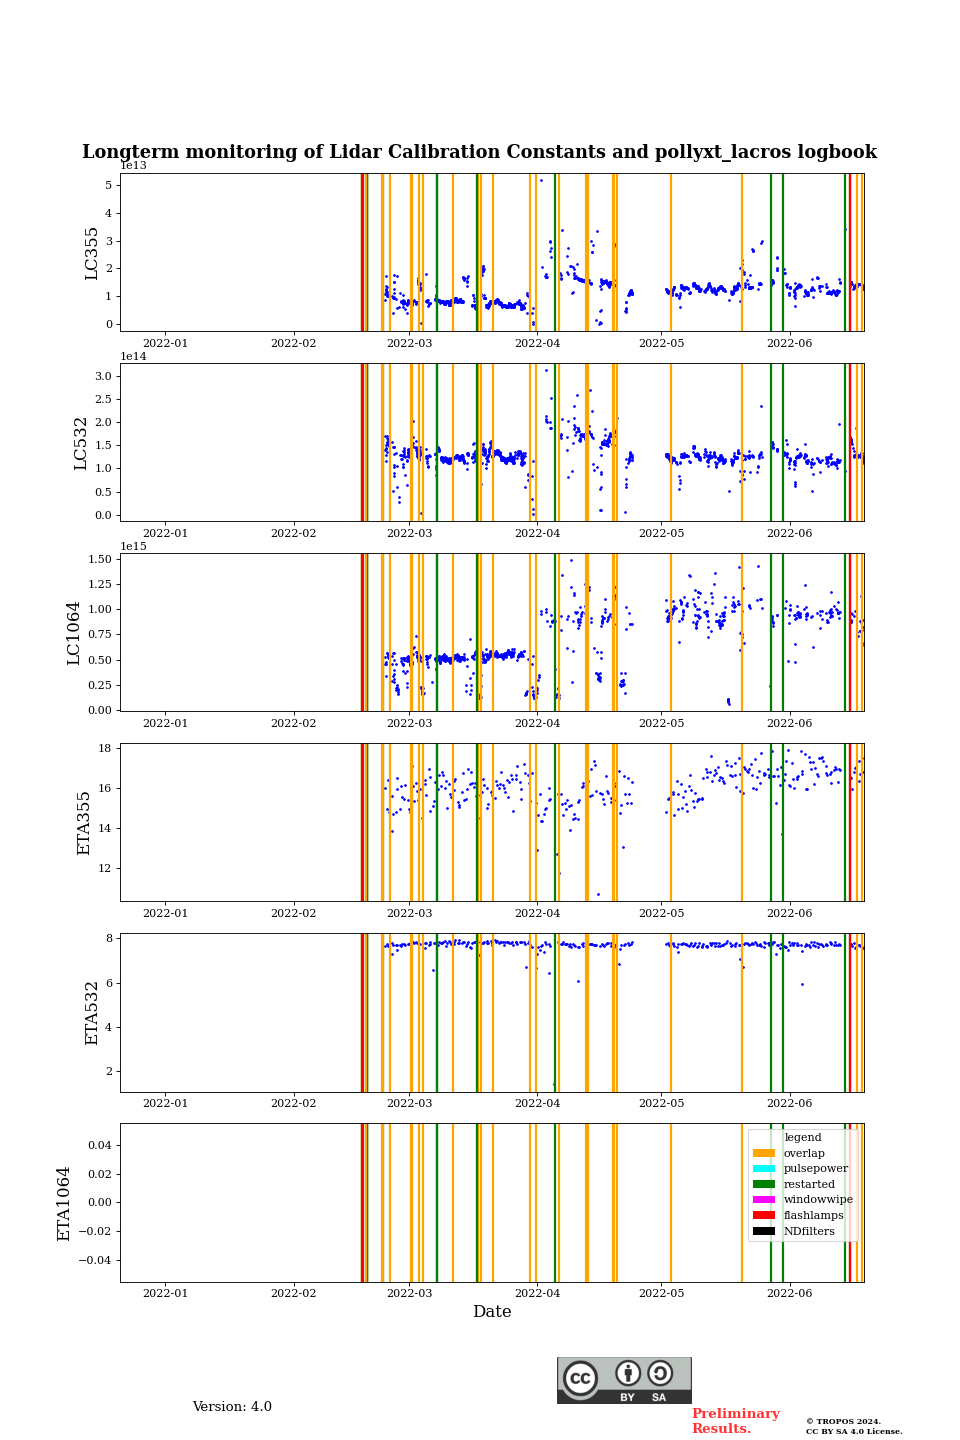Click the 0.04 y-tick on ETA1064 plot

click(x=100, y=1145)
